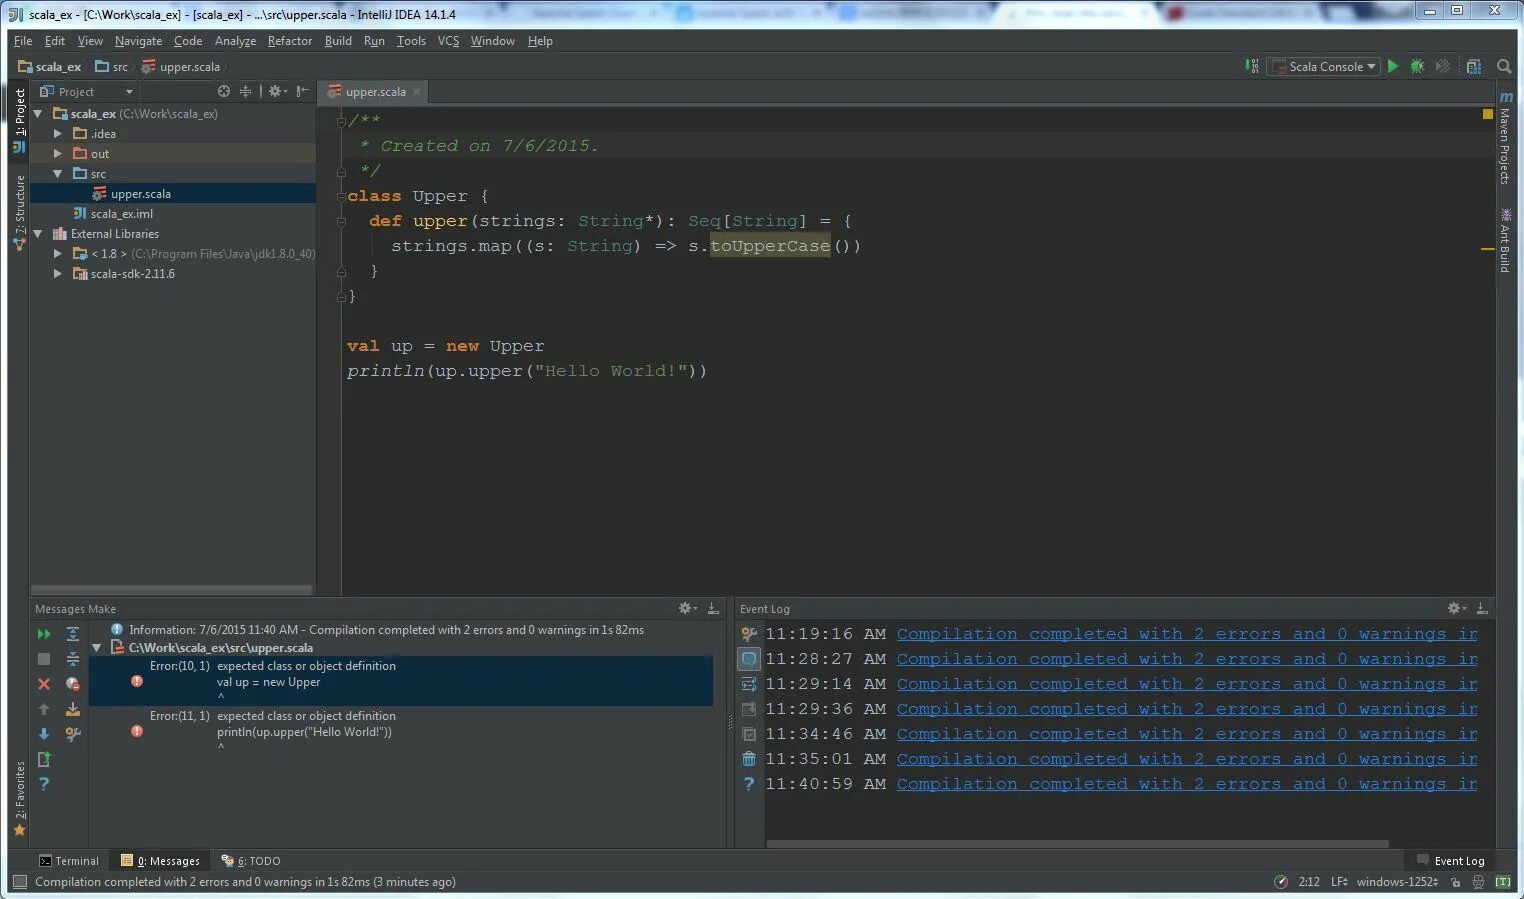Collapse upper.scala node in Messages tree
Screen dimensions: 1524x899
[97, 648]
